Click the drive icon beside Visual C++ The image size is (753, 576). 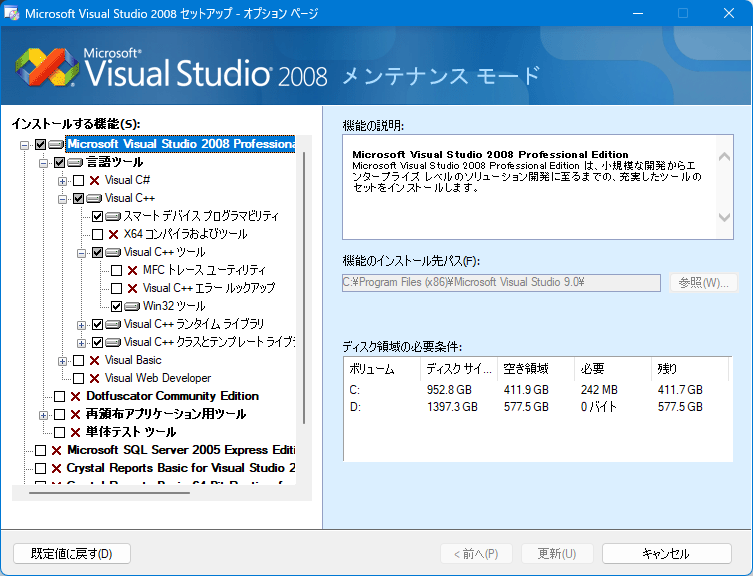pyautogui.click(x=94, y=198)
